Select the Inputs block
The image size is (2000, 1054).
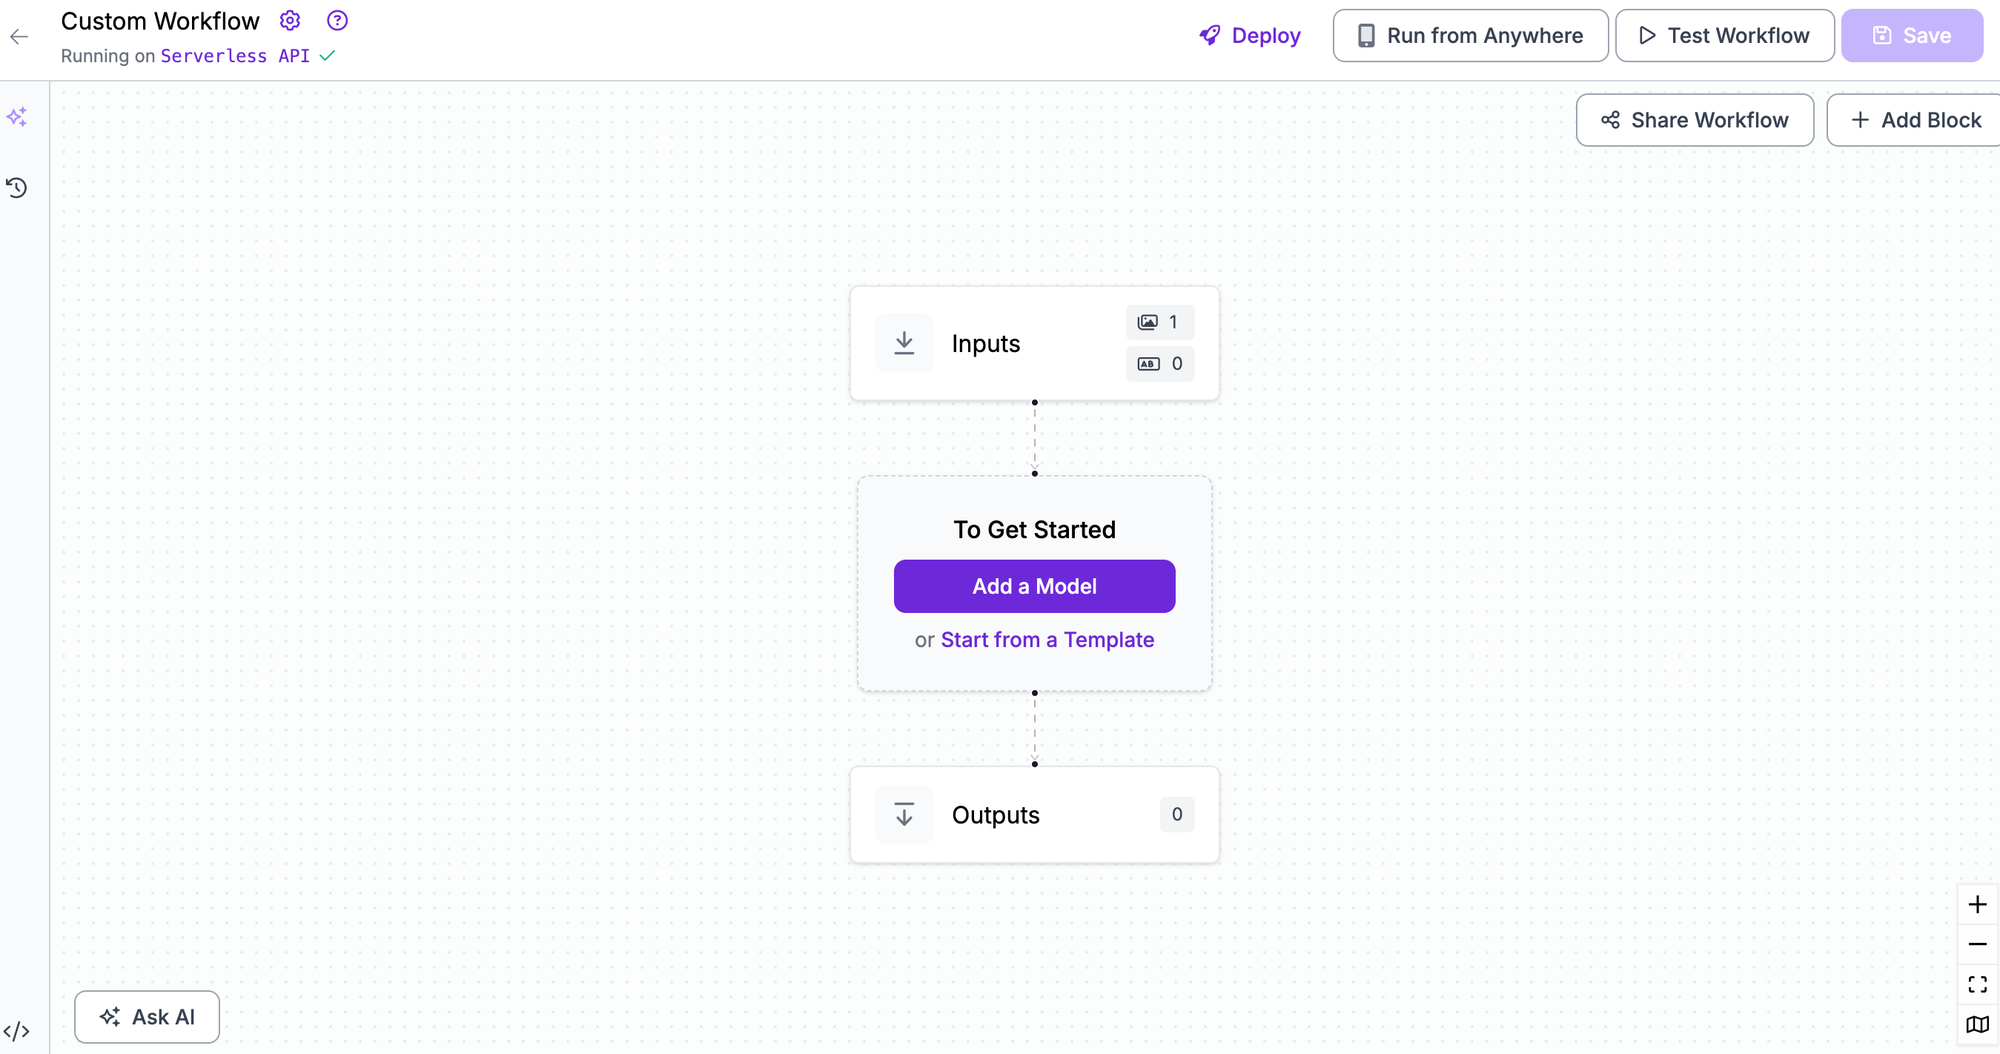1034,344
